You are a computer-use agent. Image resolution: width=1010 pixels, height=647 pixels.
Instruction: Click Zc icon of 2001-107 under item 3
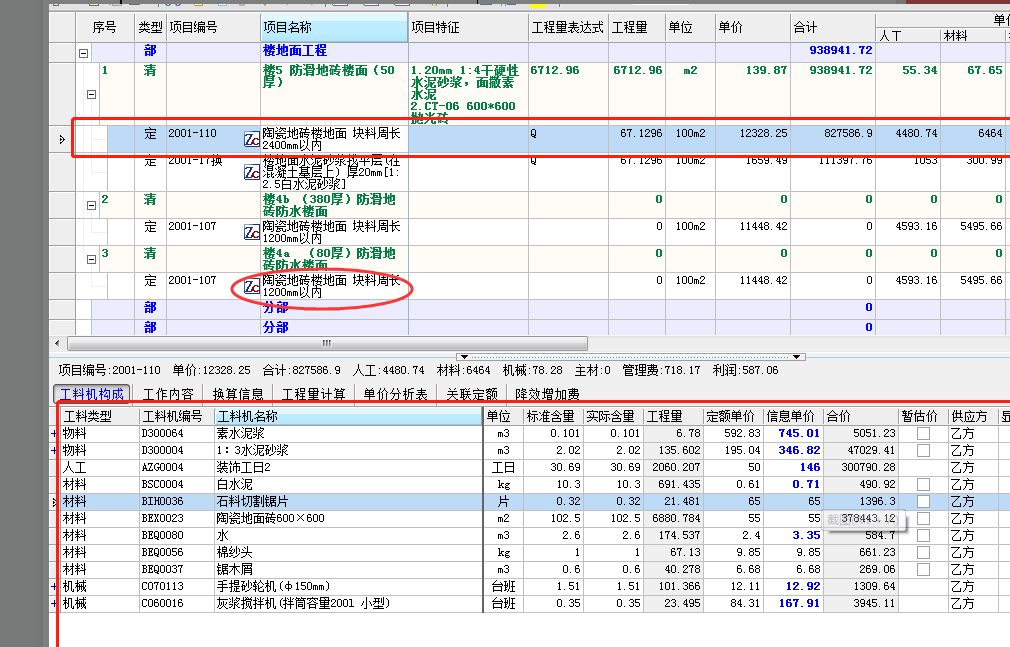[x=252, y=286]
